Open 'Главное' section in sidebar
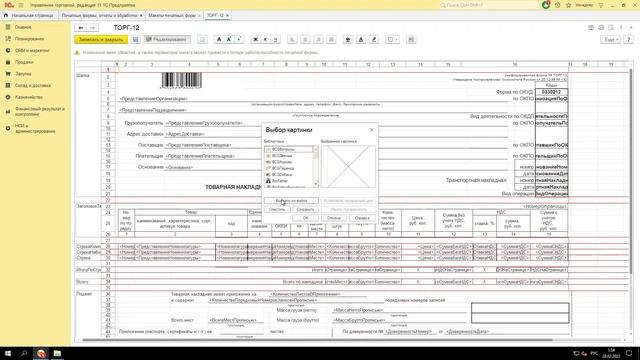 click(23, 27)
